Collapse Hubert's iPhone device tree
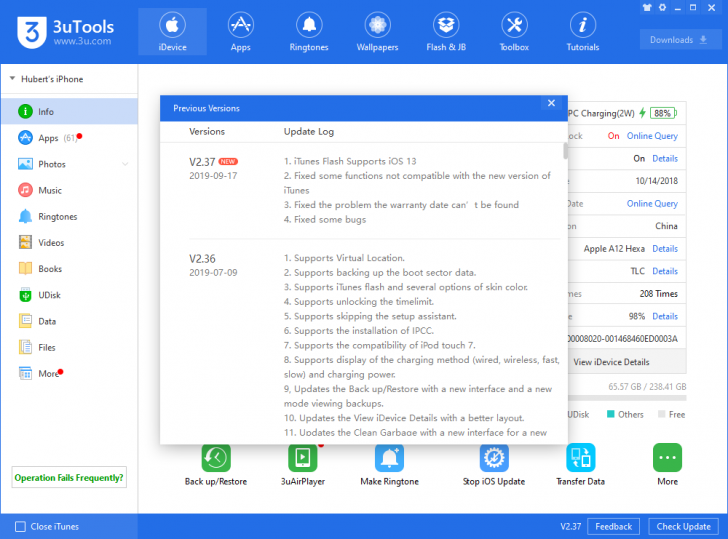This screenshot has height=539, width=728. [13, 78]
